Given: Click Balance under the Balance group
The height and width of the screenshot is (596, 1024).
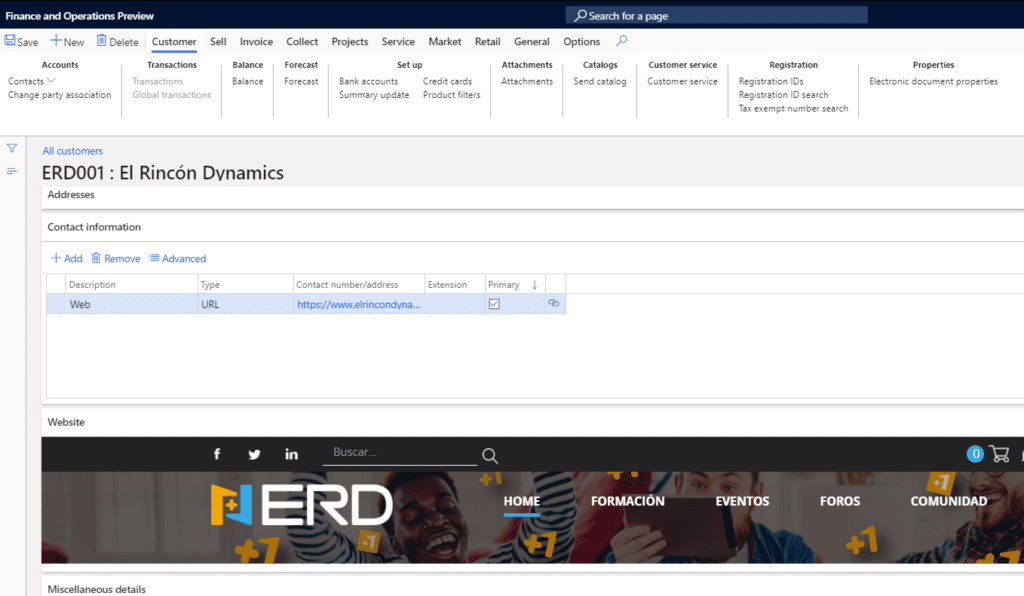Looking at the screenshot, I should (x=248, y=81).
